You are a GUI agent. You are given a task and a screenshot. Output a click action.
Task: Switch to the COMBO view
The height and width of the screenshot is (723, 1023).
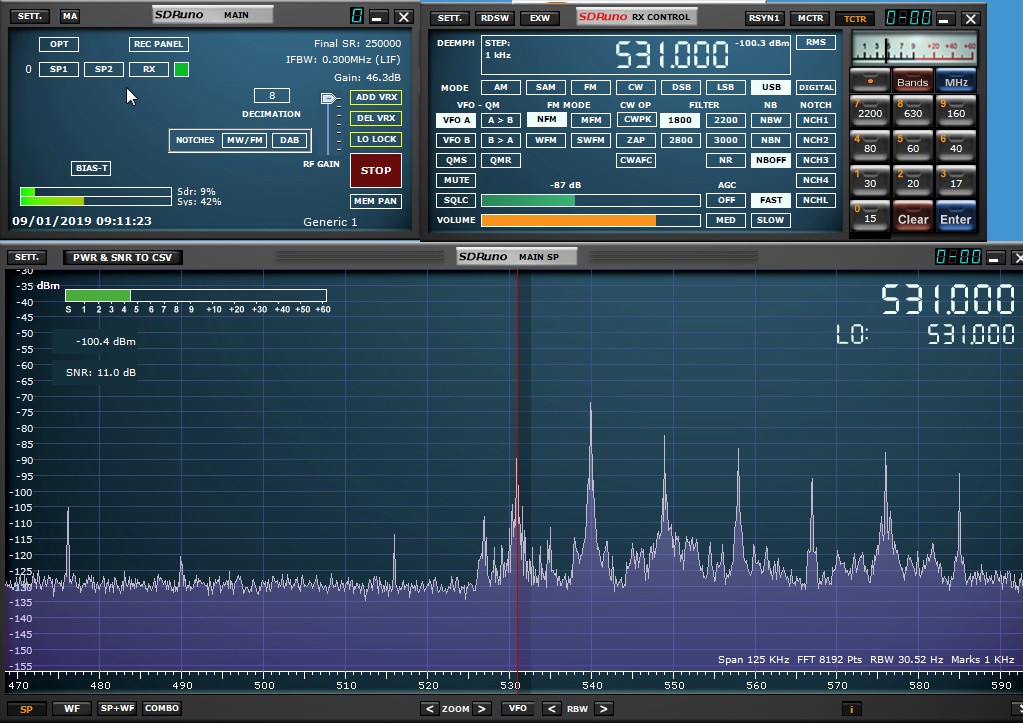click(162, 709)
